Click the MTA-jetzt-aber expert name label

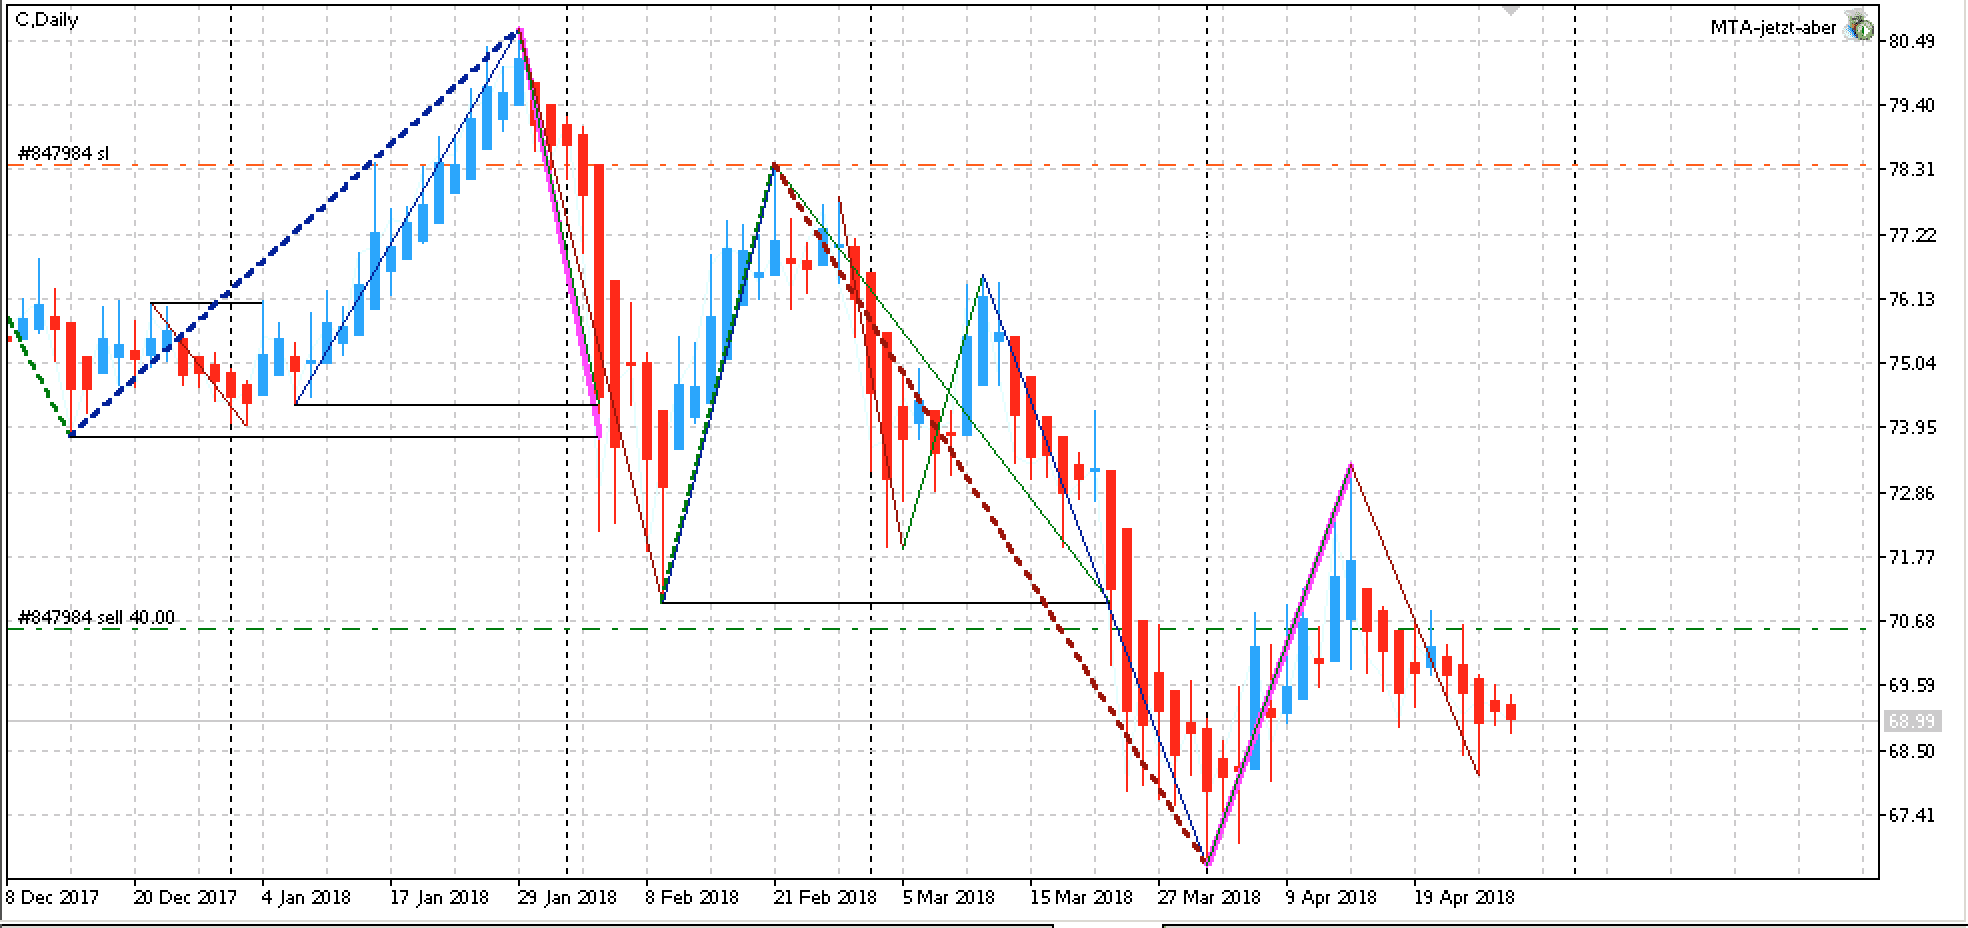1773,28
